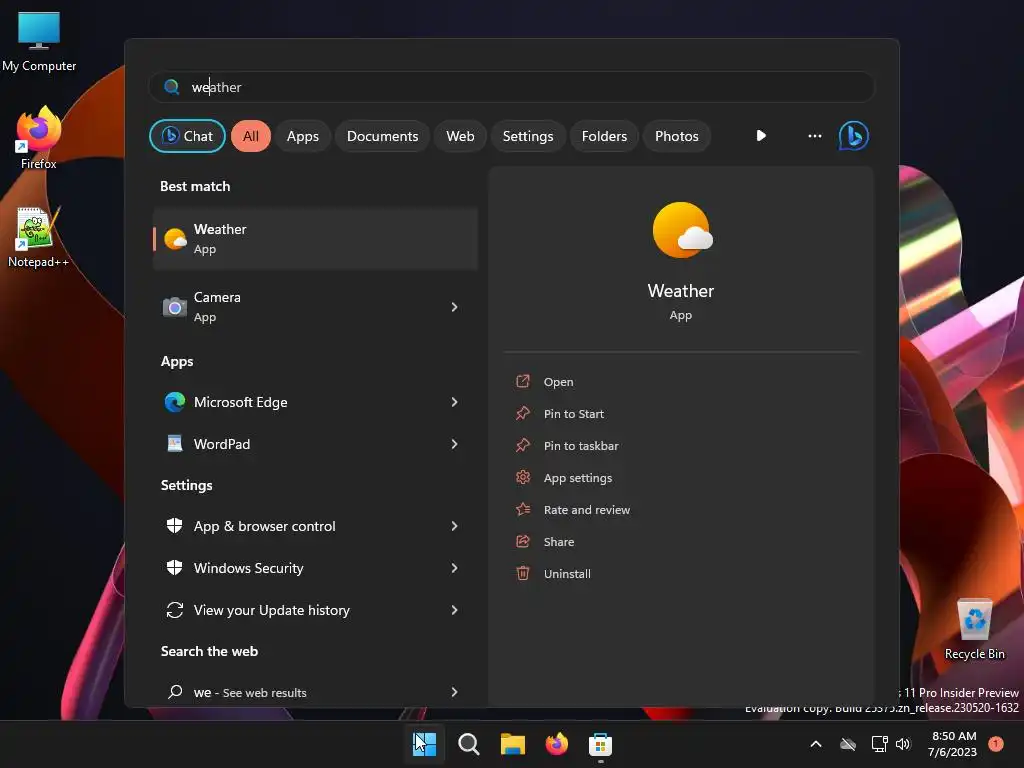
Task: Click the large Weather icon in preview pane
Action: 682,230
